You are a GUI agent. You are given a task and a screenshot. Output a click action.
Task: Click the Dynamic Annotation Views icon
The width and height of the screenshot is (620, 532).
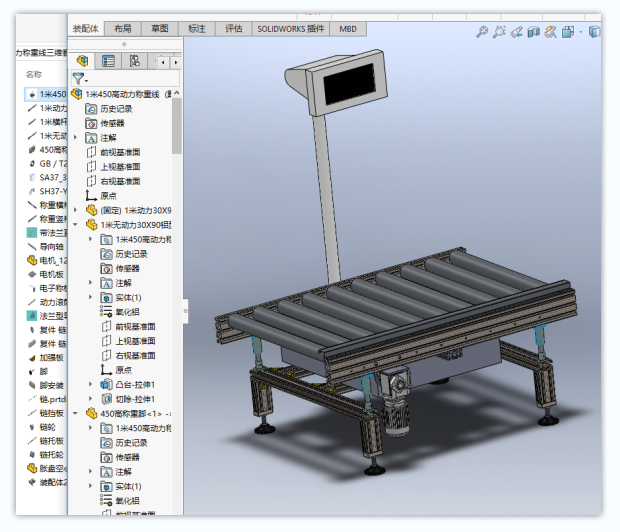(x=549, y=32)
